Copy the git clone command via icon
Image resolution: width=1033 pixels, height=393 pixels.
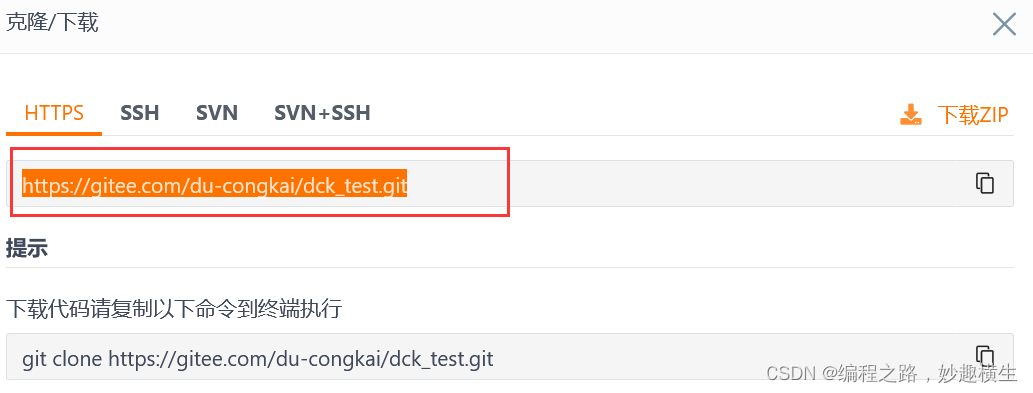(x=984, y=354)
